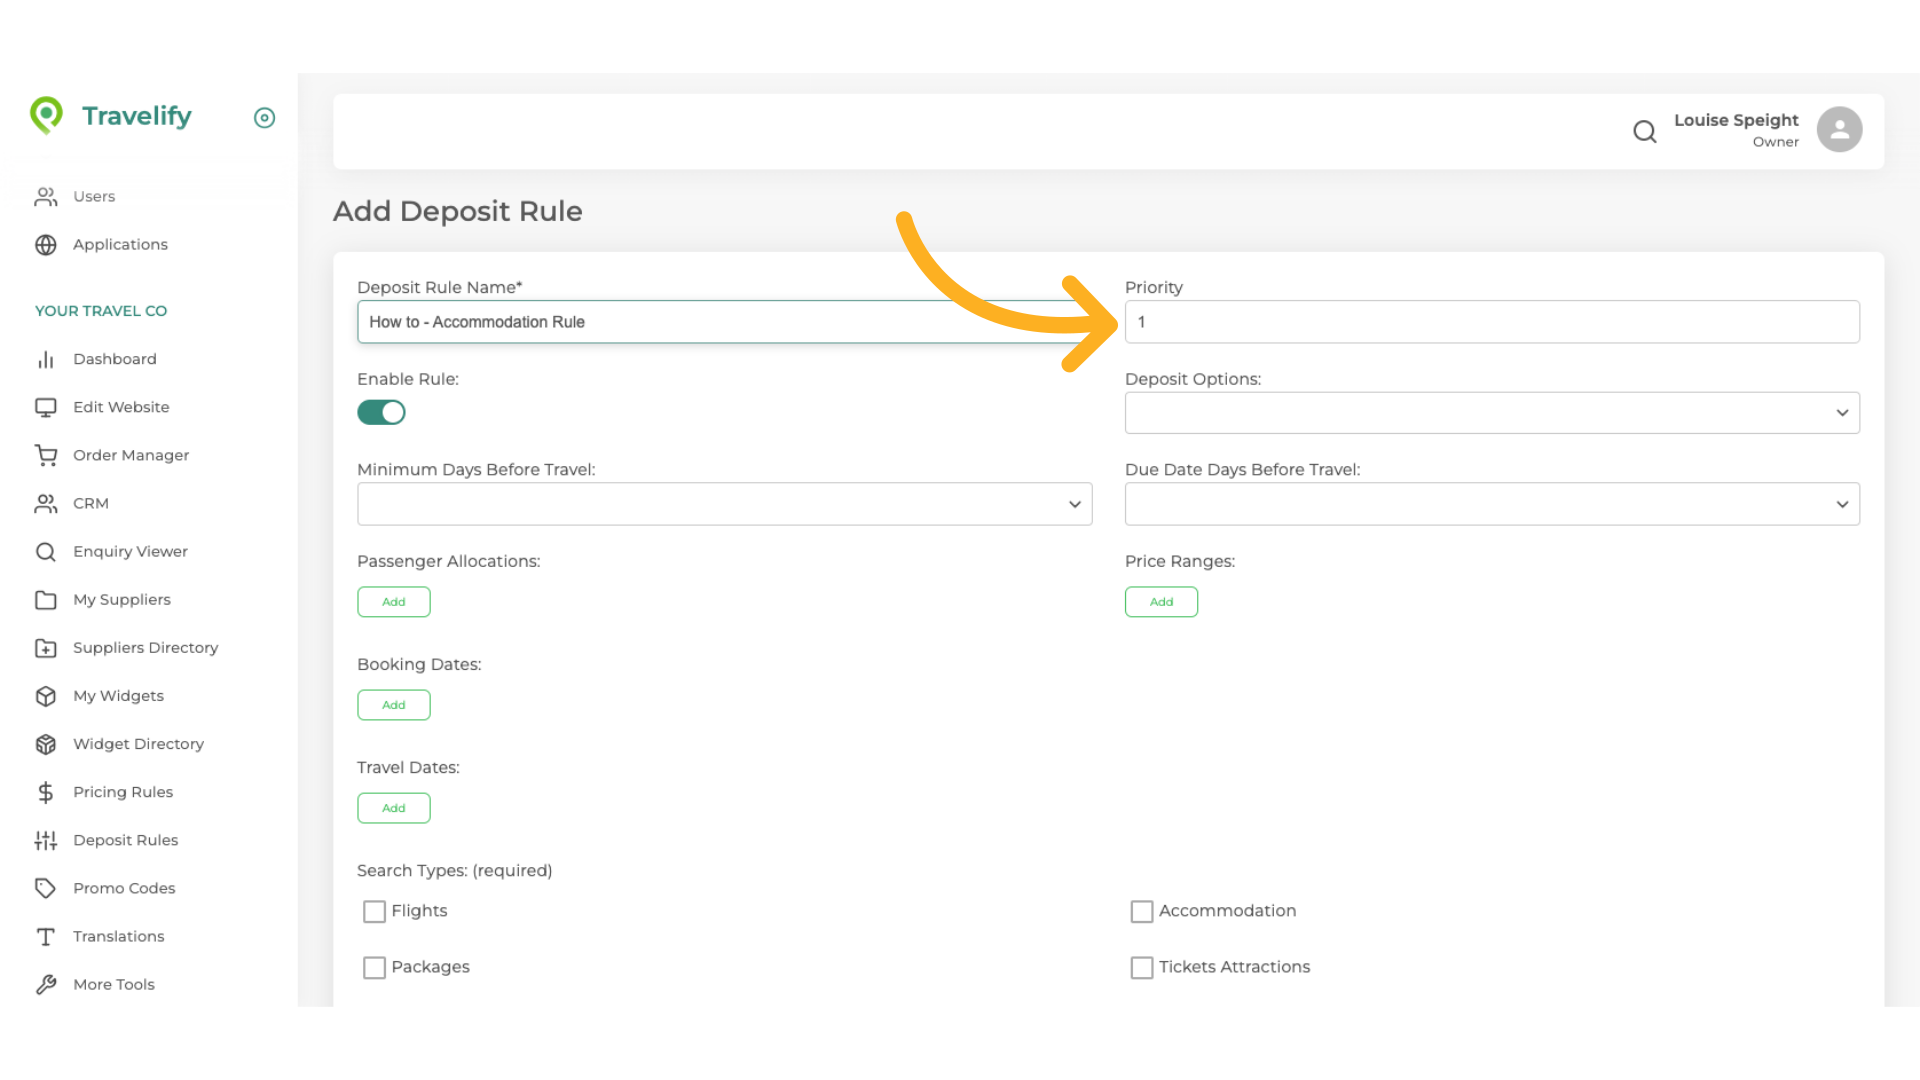Open Widget Directory cube icon
Screen dimensions: 1920x1080
click(x=46, y=744)
